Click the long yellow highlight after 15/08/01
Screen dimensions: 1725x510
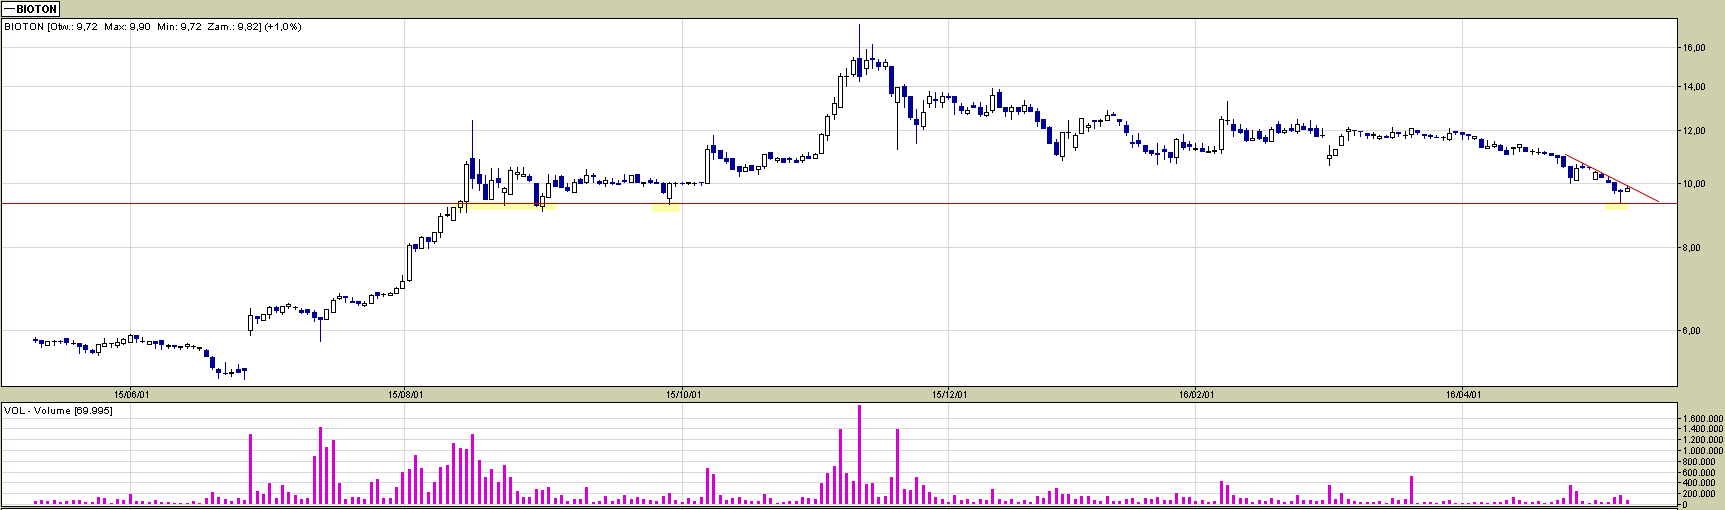click(x=510, y=207)
